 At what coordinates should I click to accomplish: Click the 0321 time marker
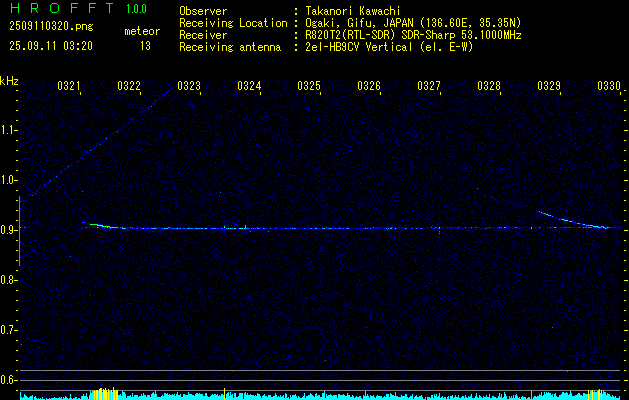tap(69, 85)
